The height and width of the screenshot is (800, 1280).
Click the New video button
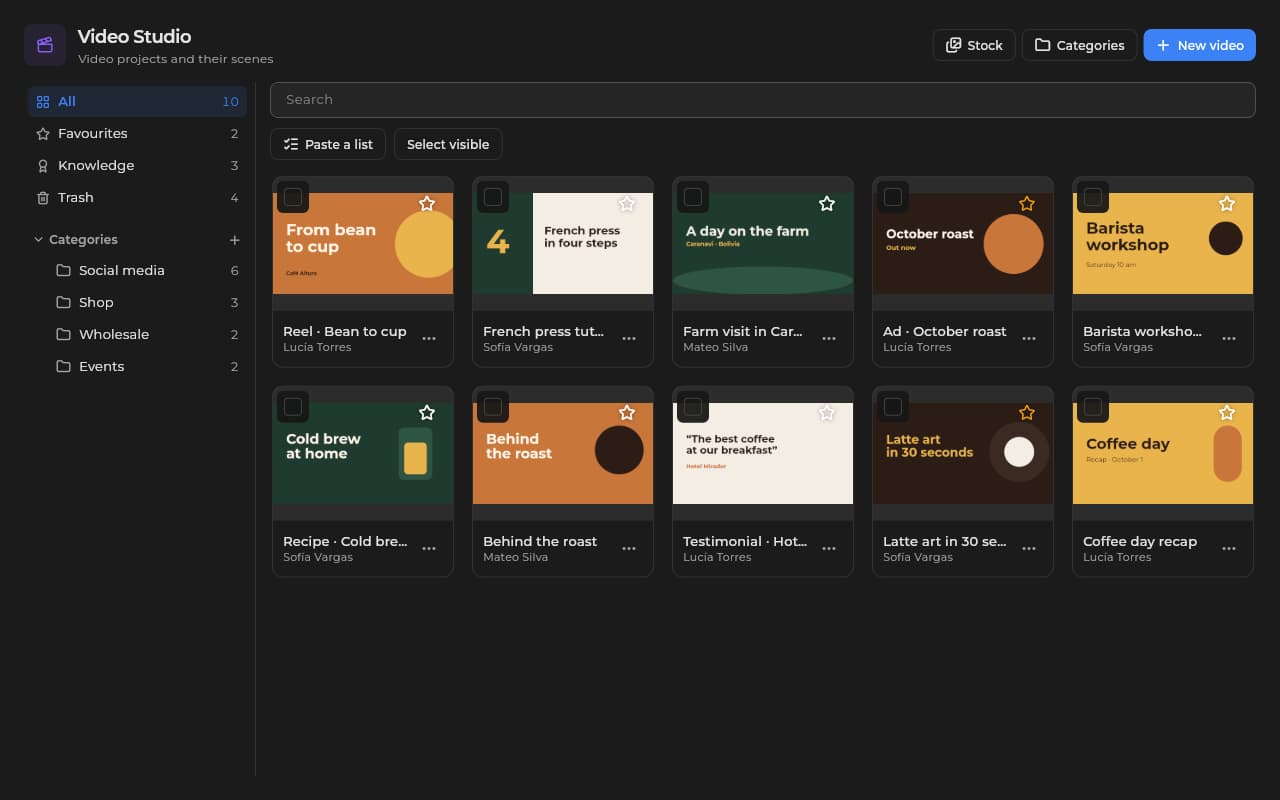pos(1199,45)
